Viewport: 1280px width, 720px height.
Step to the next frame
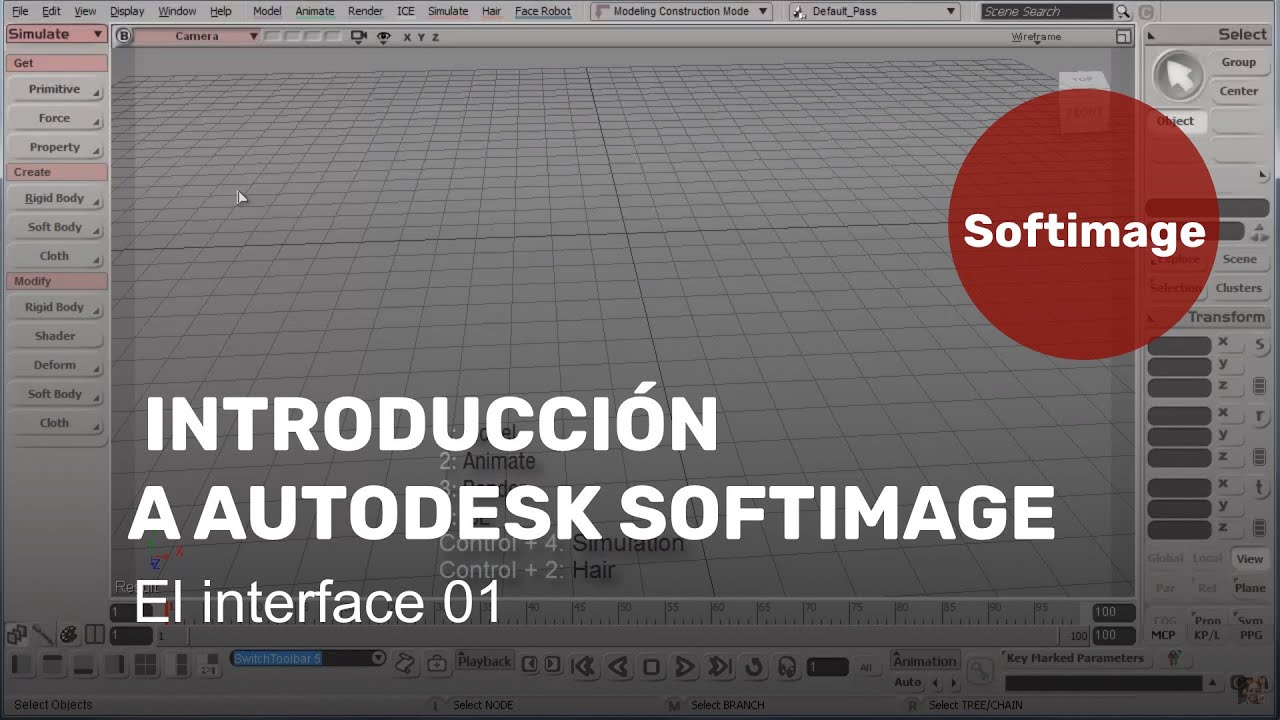[x=553, y=663]
